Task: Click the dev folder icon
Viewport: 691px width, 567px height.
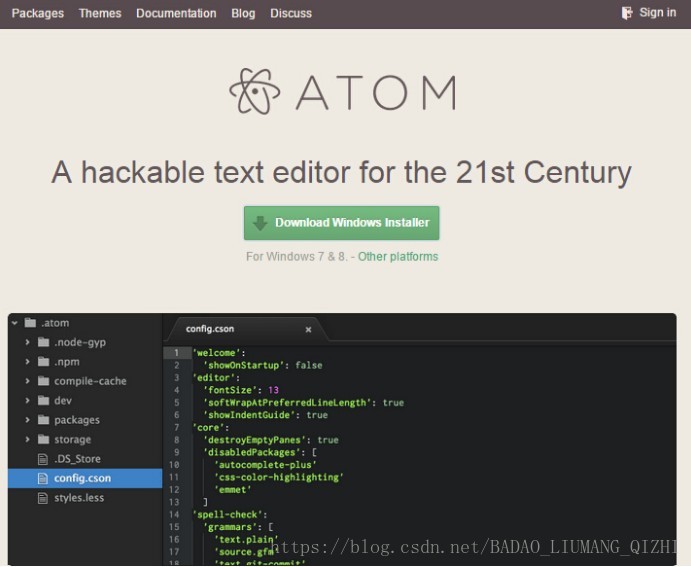Action: [x=43, y=400]
